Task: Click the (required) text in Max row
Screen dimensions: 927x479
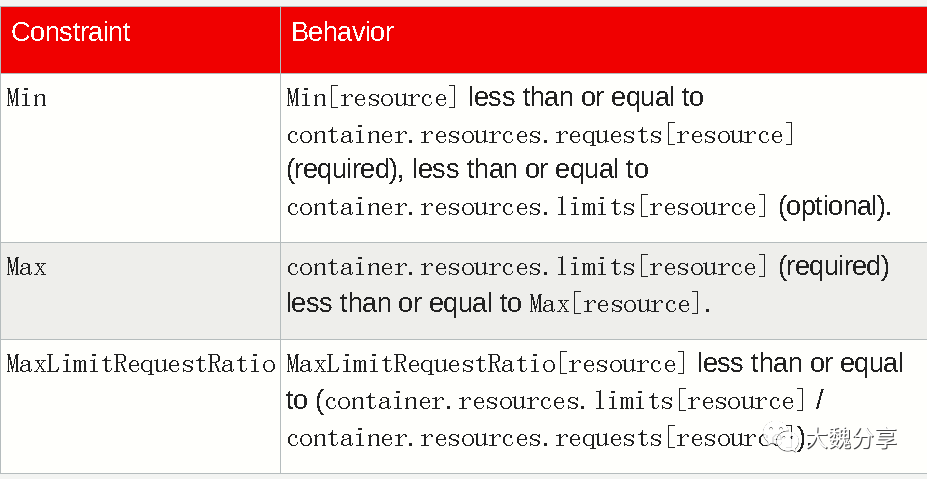Action: point(833,267)
